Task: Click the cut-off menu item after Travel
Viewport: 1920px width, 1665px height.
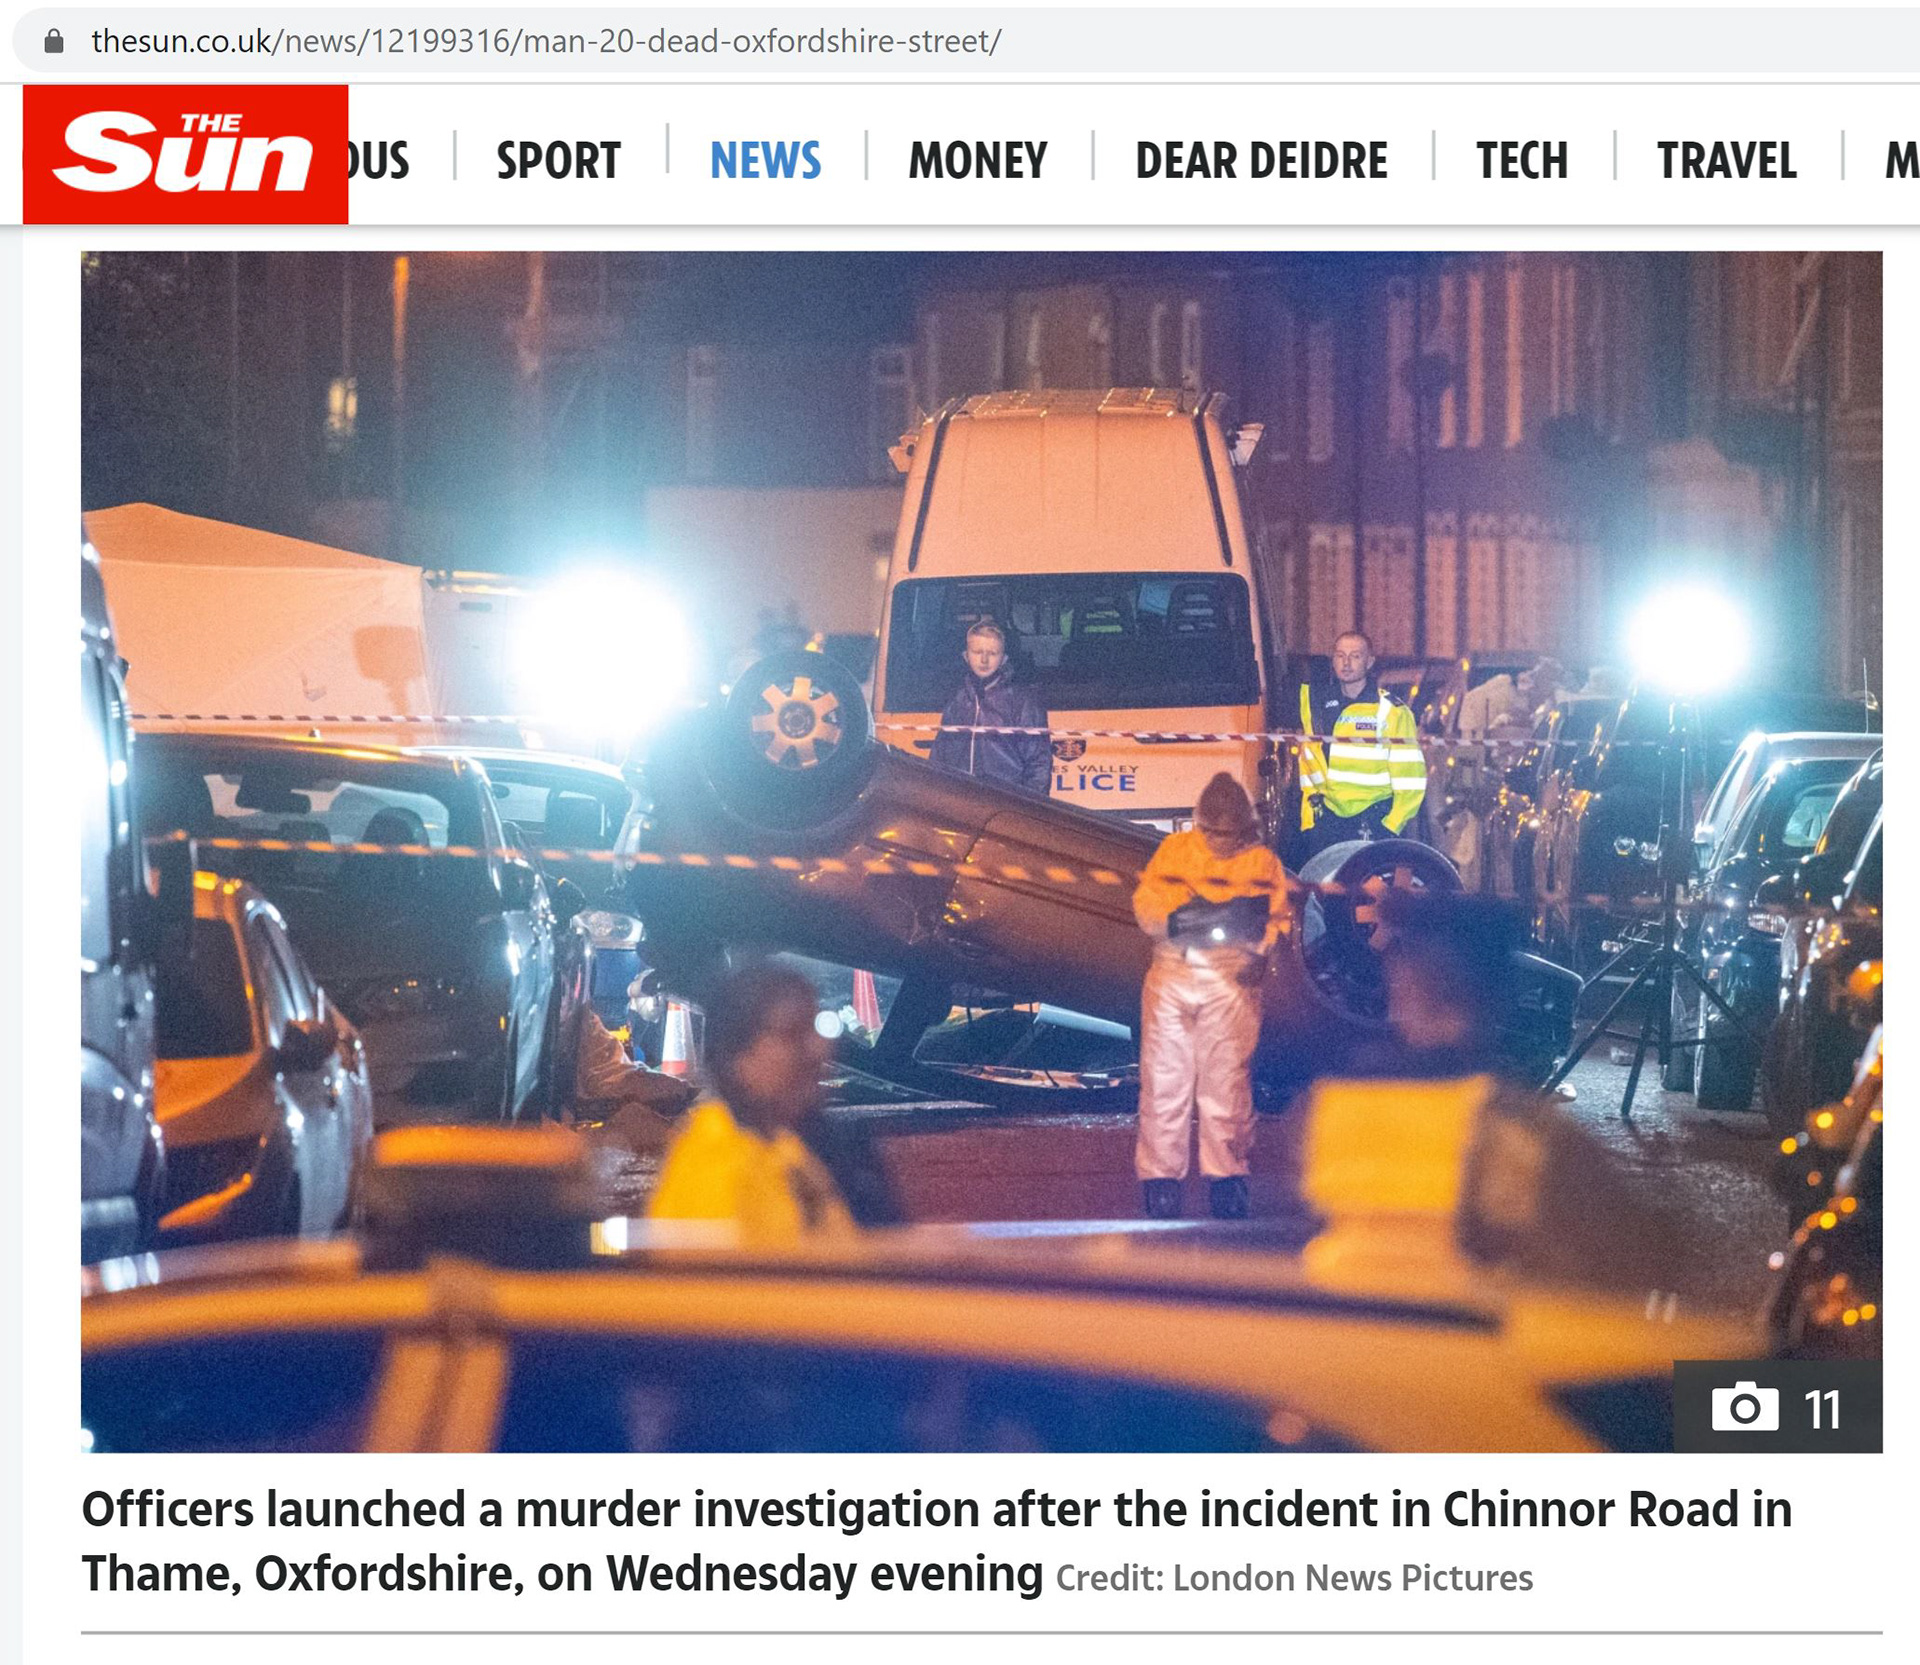Action: tap(1902, 160)
